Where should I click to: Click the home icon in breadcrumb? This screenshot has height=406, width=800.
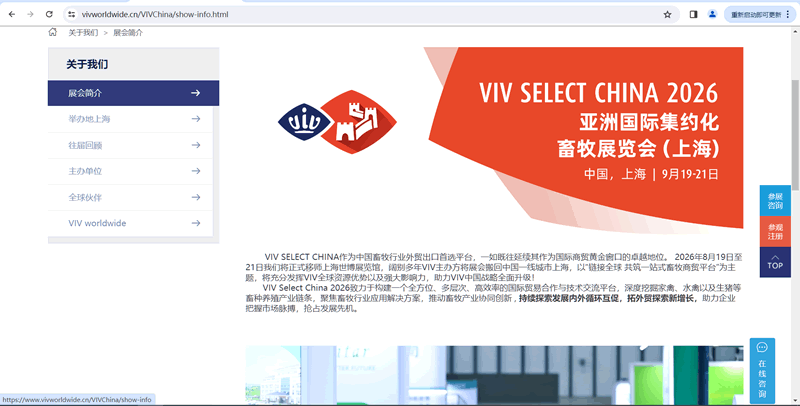(53, 32)
